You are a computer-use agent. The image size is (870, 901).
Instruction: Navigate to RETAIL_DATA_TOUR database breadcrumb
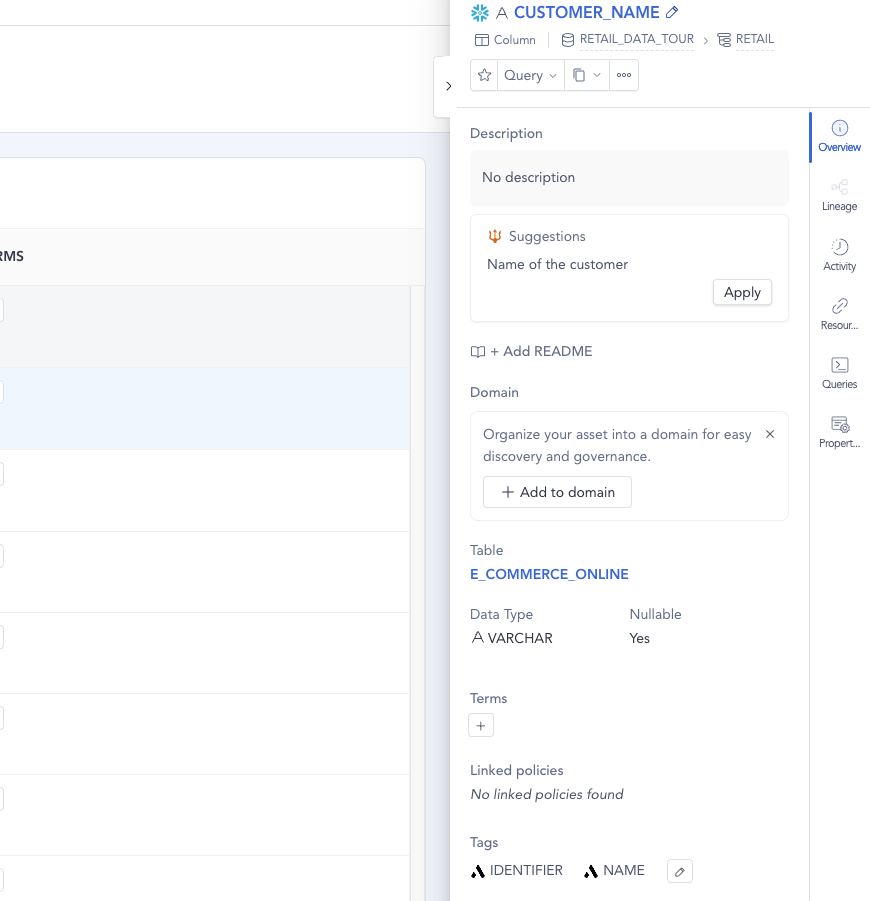coord(636,40)
